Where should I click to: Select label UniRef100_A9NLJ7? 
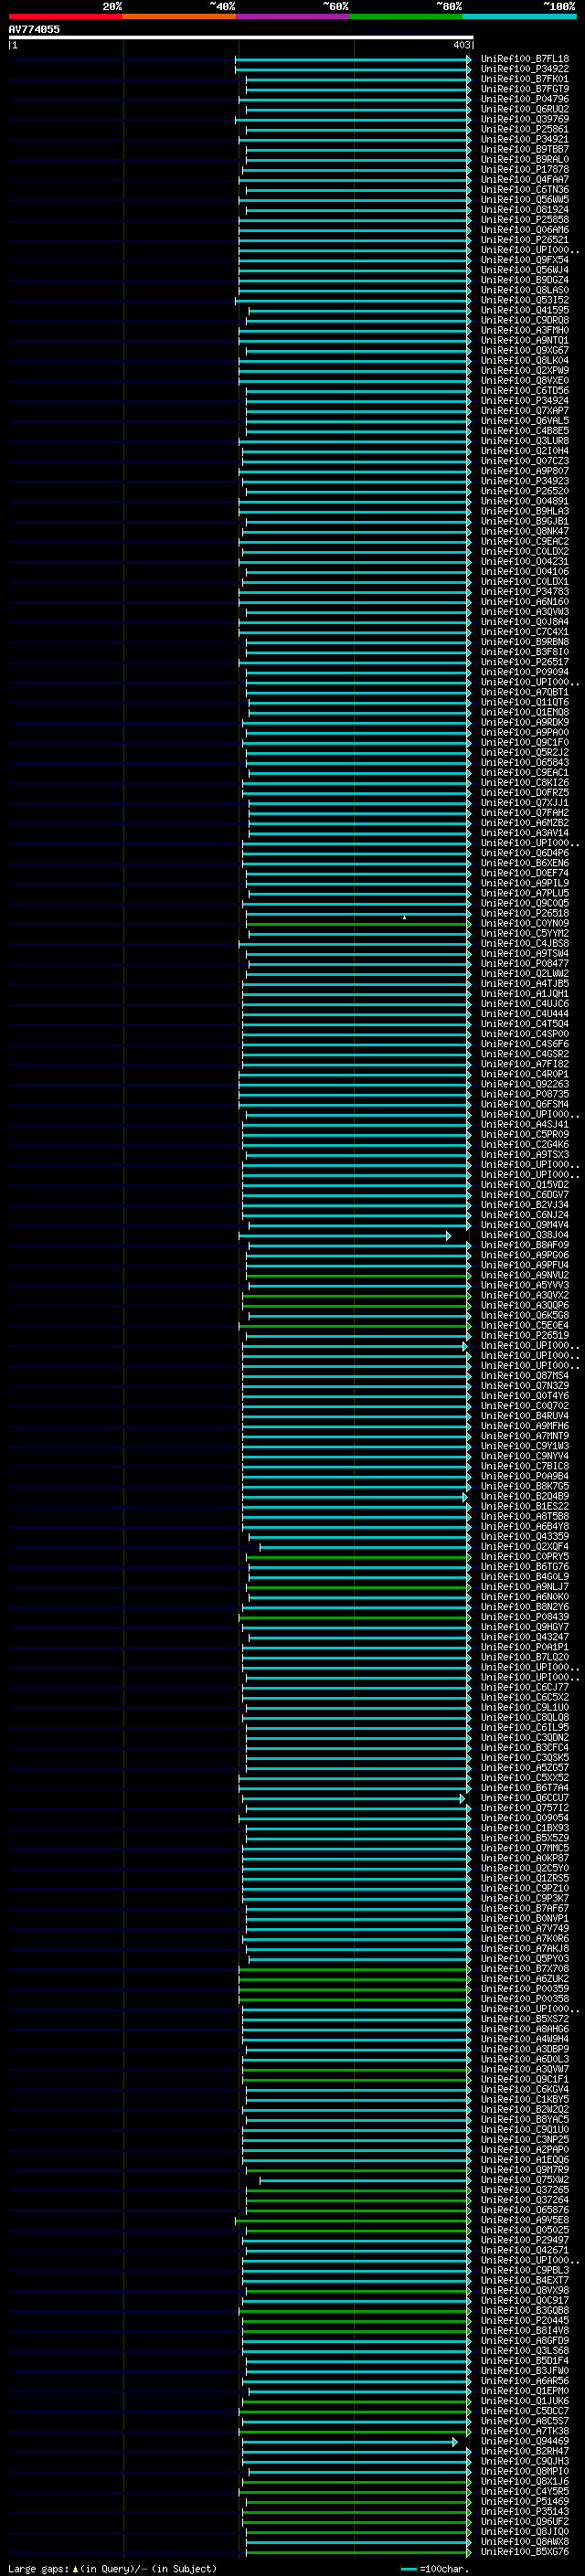tap(524, 1587)
